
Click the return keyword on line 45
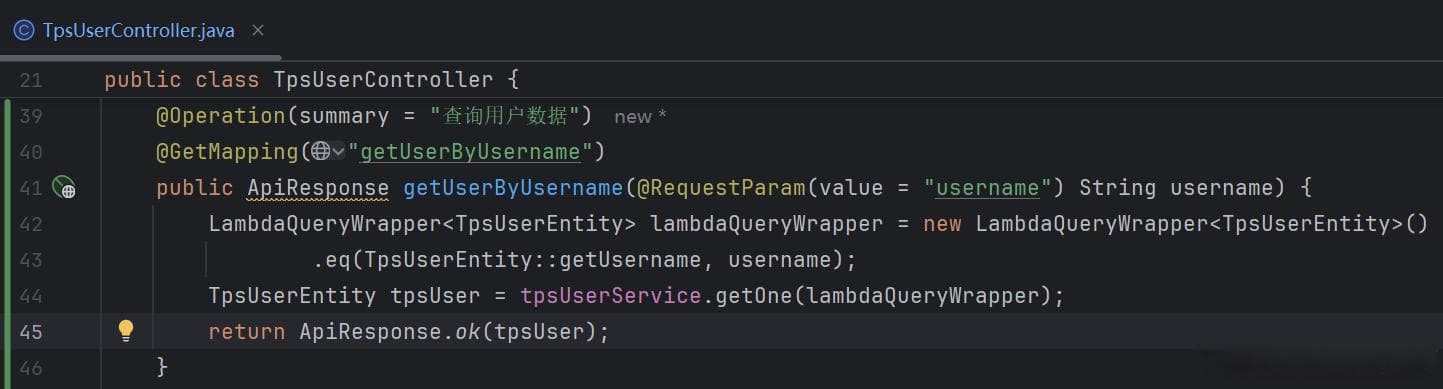[x=247, y=332]
